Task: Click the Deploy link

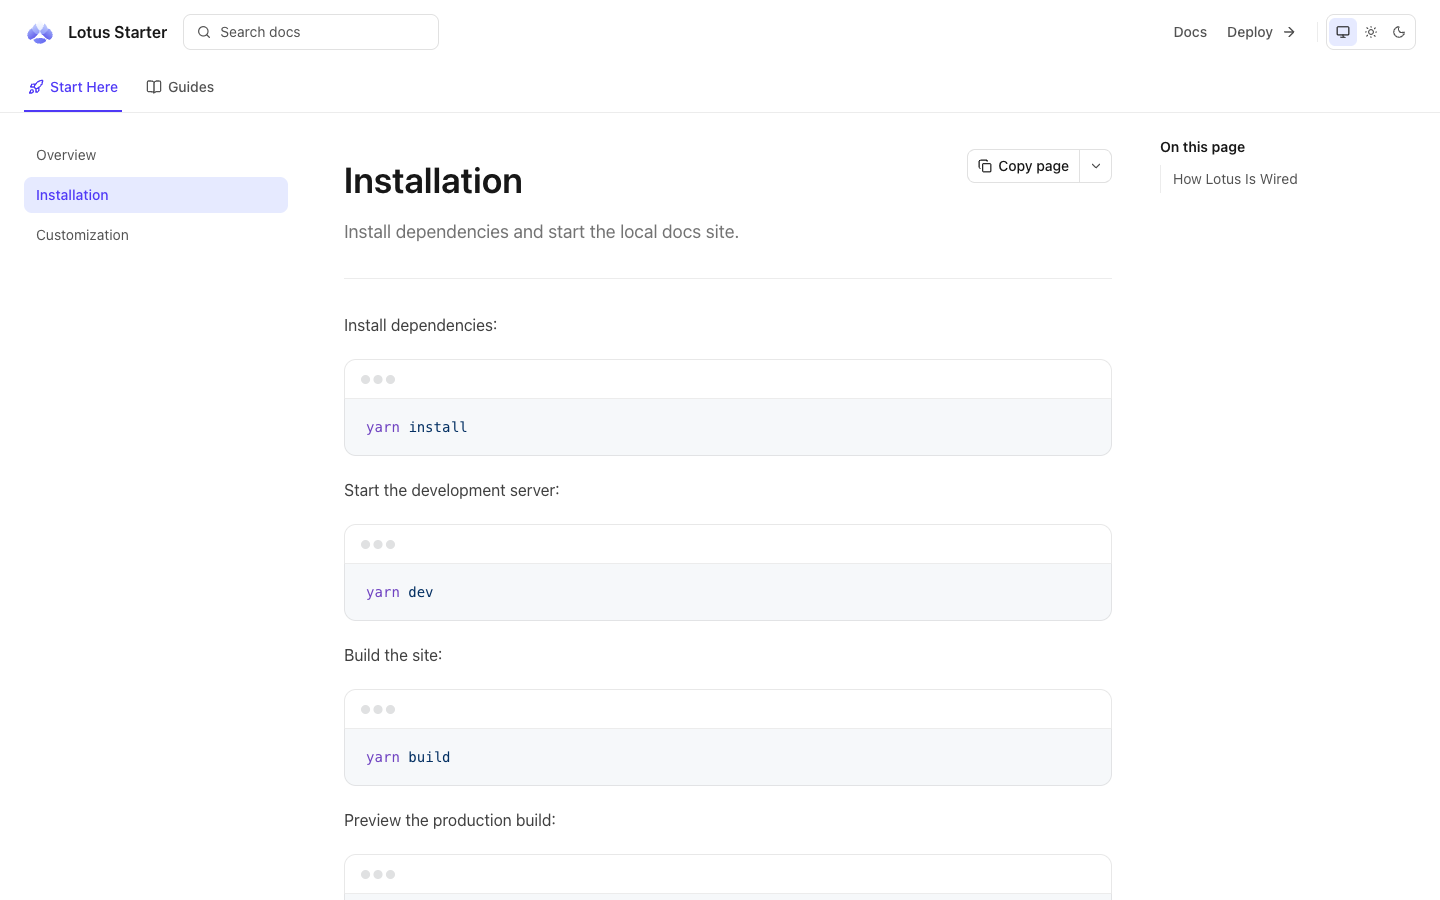Action: (1261, 32)
